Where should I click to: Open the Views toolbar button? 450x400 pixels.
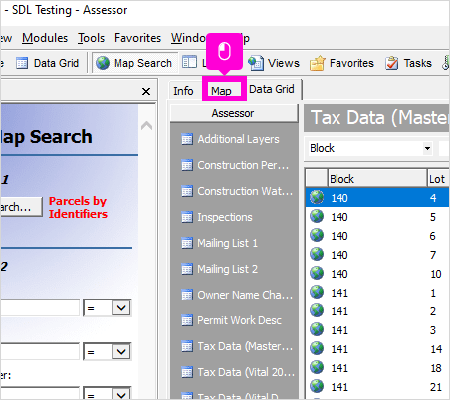point(274,63)
